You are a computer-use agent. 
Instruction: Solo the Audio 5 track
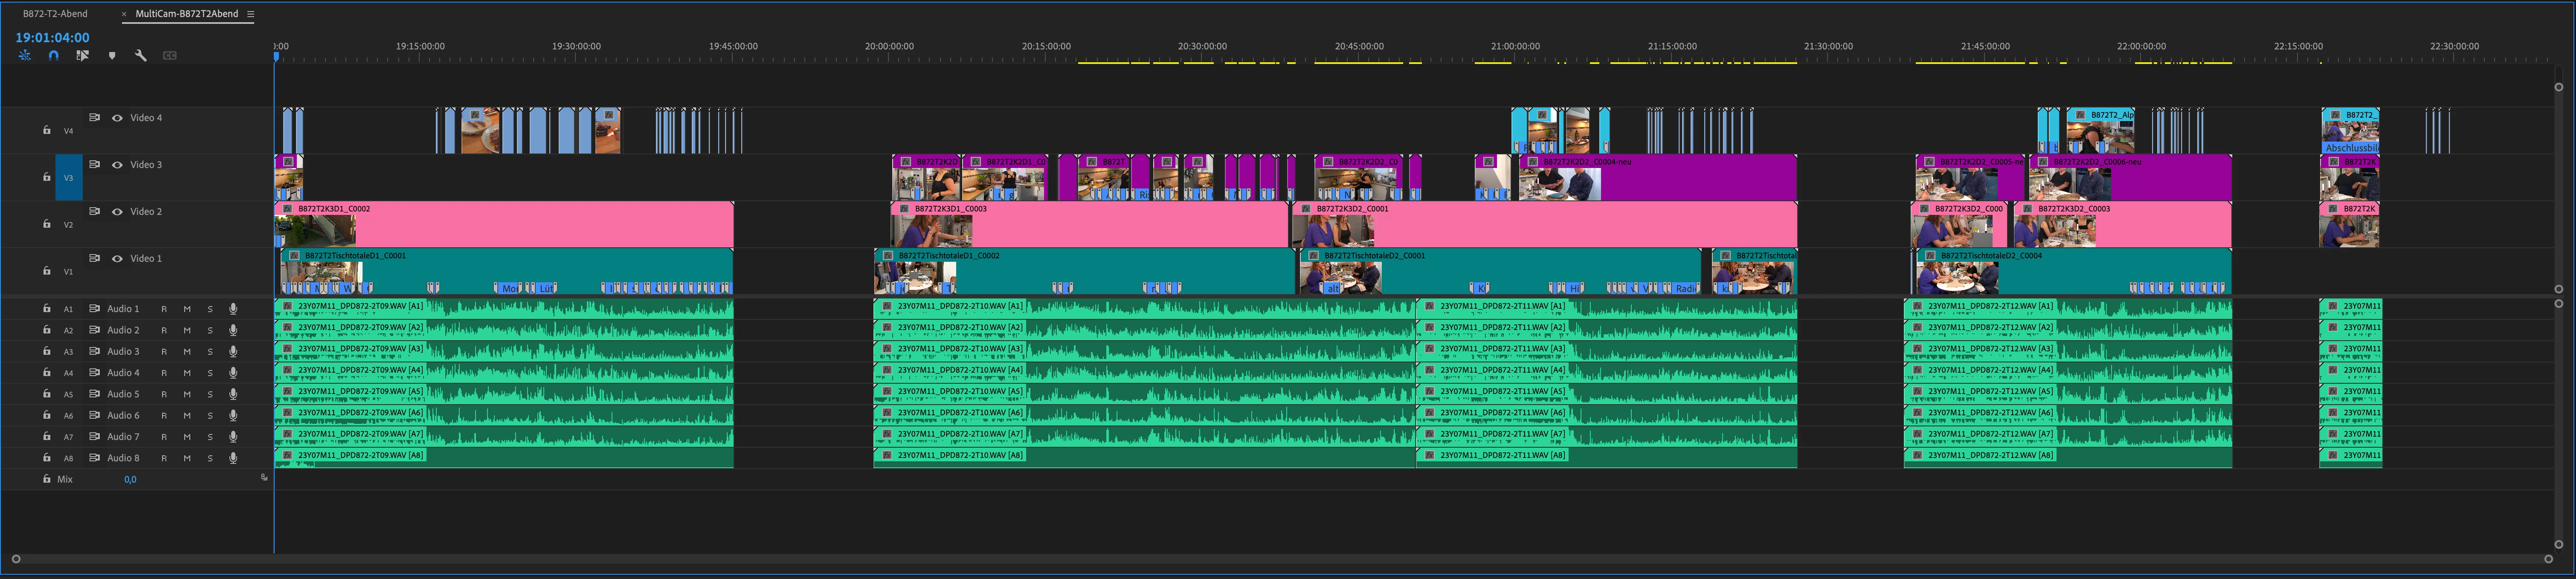[x=210, y=394]
